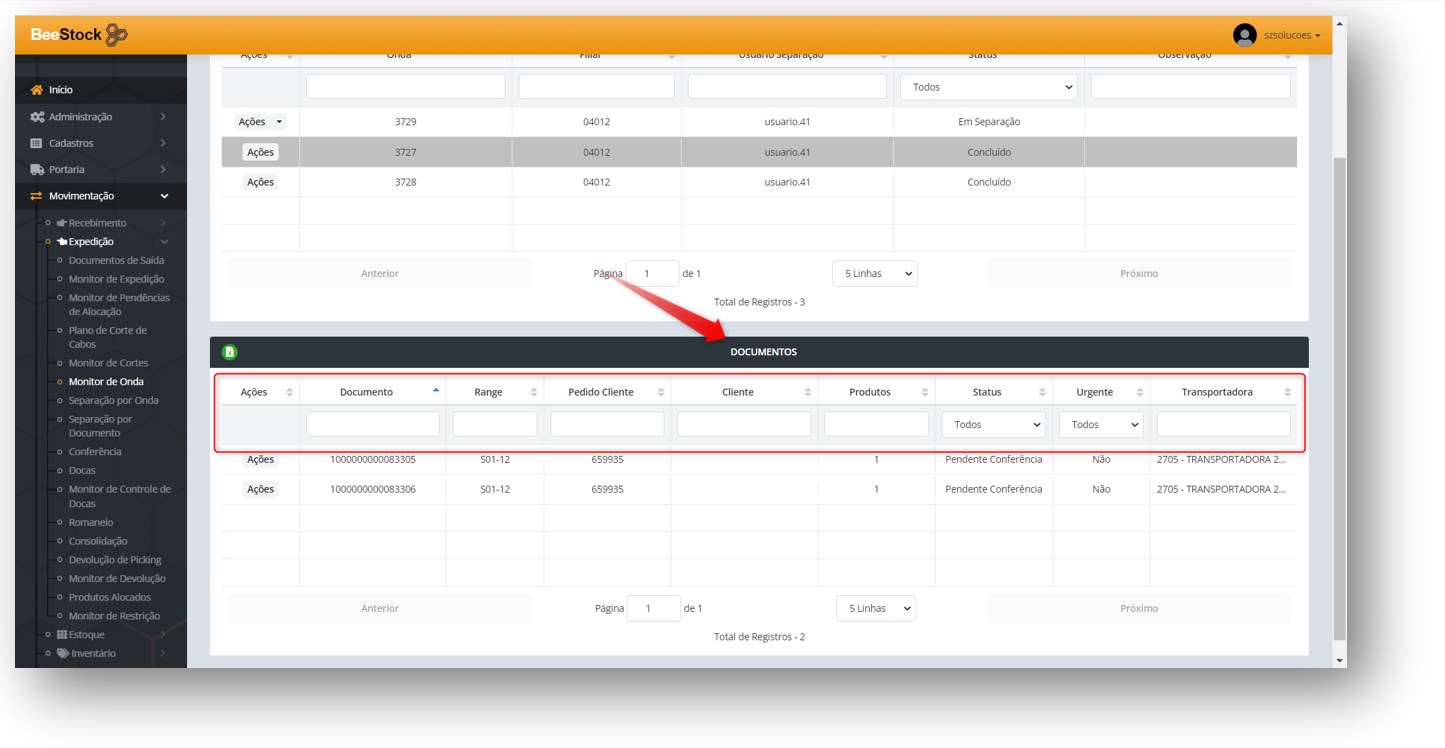
Task: Click the Início home icon
Action: [37, 90]
